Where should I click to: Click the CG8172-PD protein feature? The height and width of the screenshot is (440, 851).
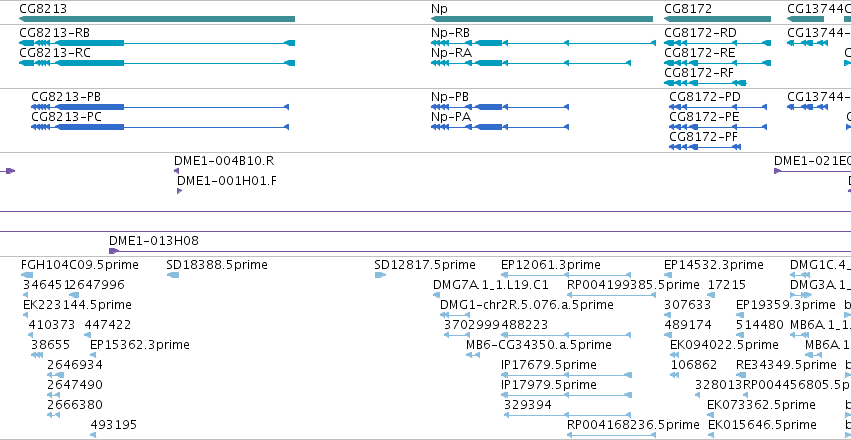click(718, 107)
